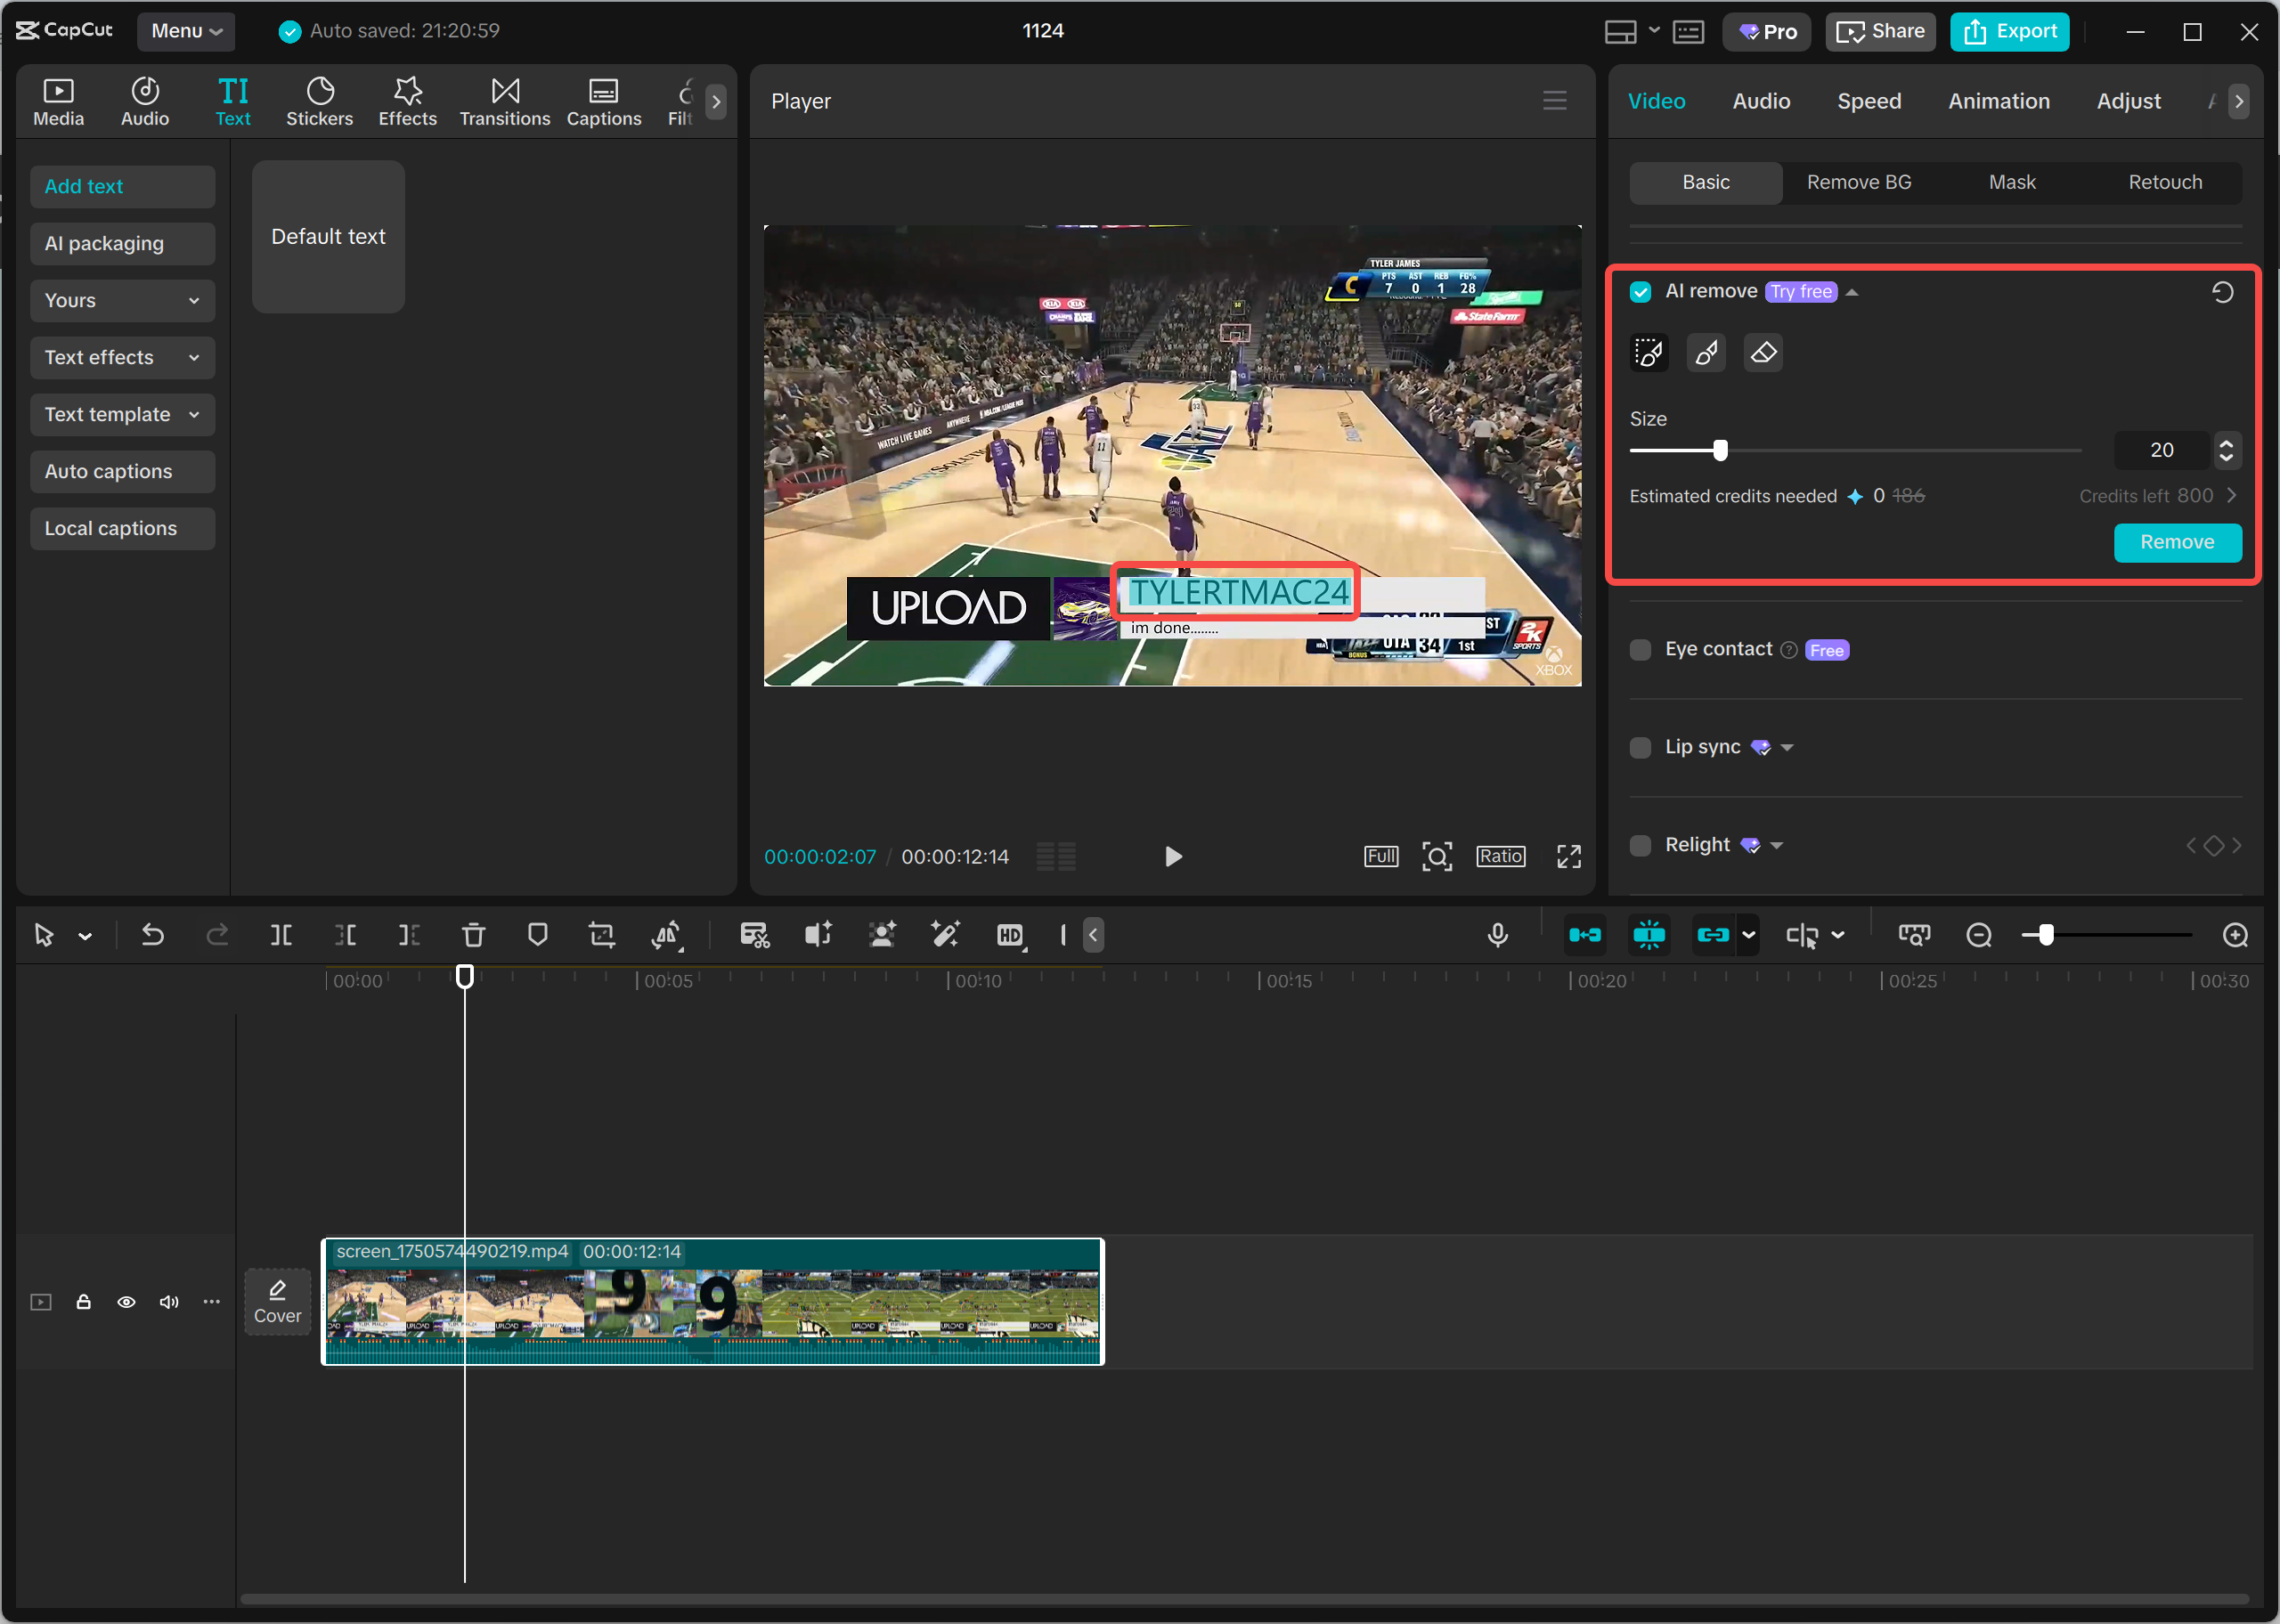Open the crop tool in the toolbar
This screenshot has width=2280, height=1624.
(x=602, y=934)
